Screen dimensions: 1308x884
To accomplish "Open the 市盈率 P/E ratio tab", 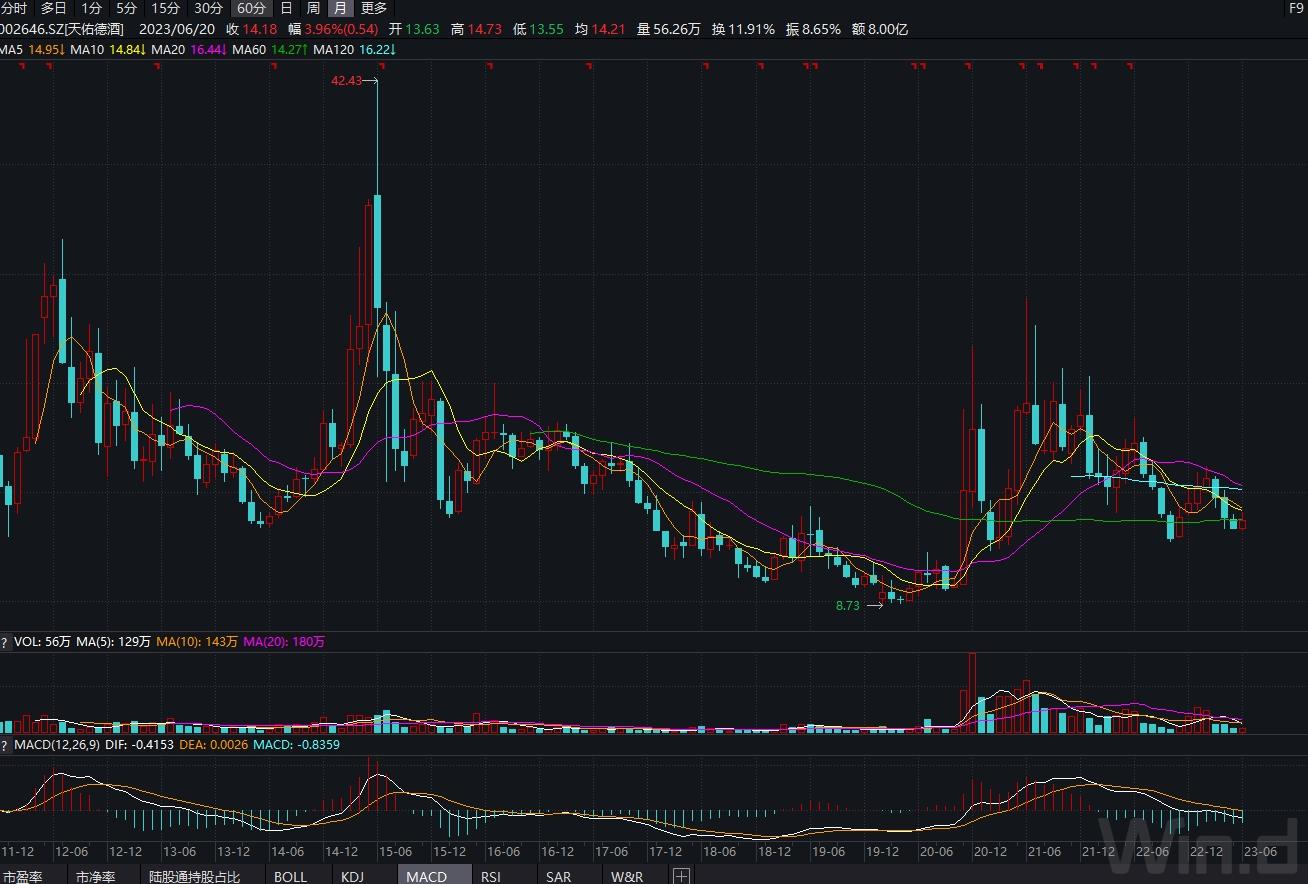I will (22, 876).
